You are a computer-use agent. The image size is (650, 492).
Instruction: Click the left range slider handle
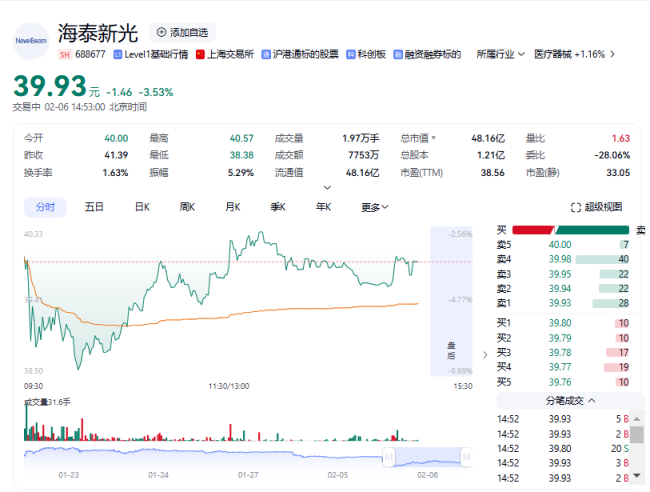pyautogui.click(x=388, y=457)
